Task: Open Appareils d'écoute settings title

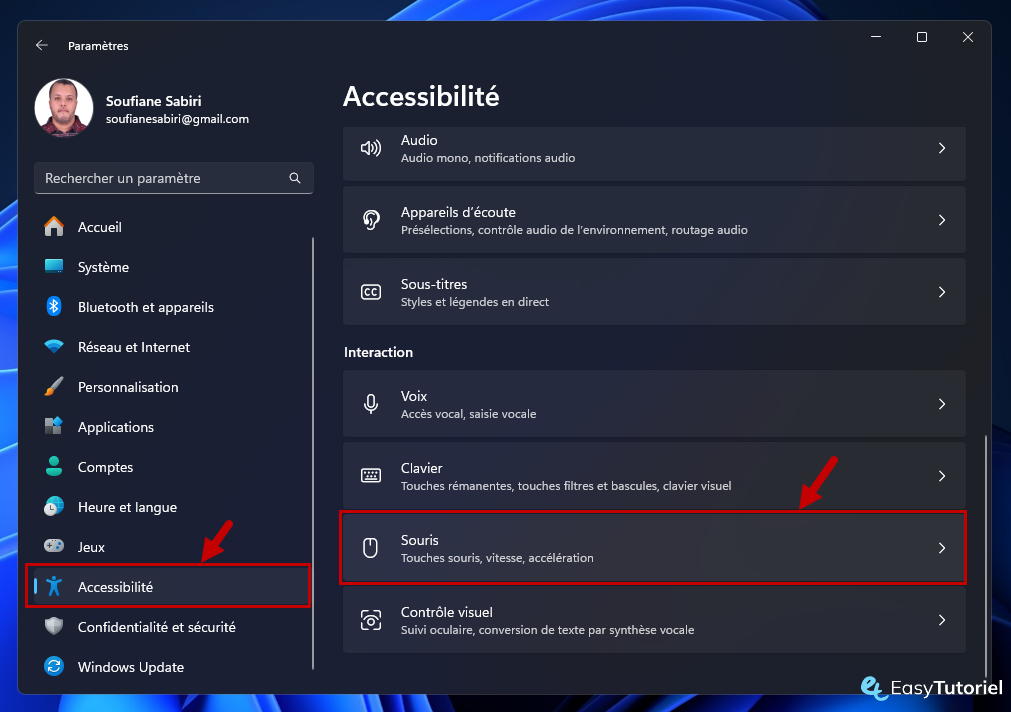Action: [458, 212]
